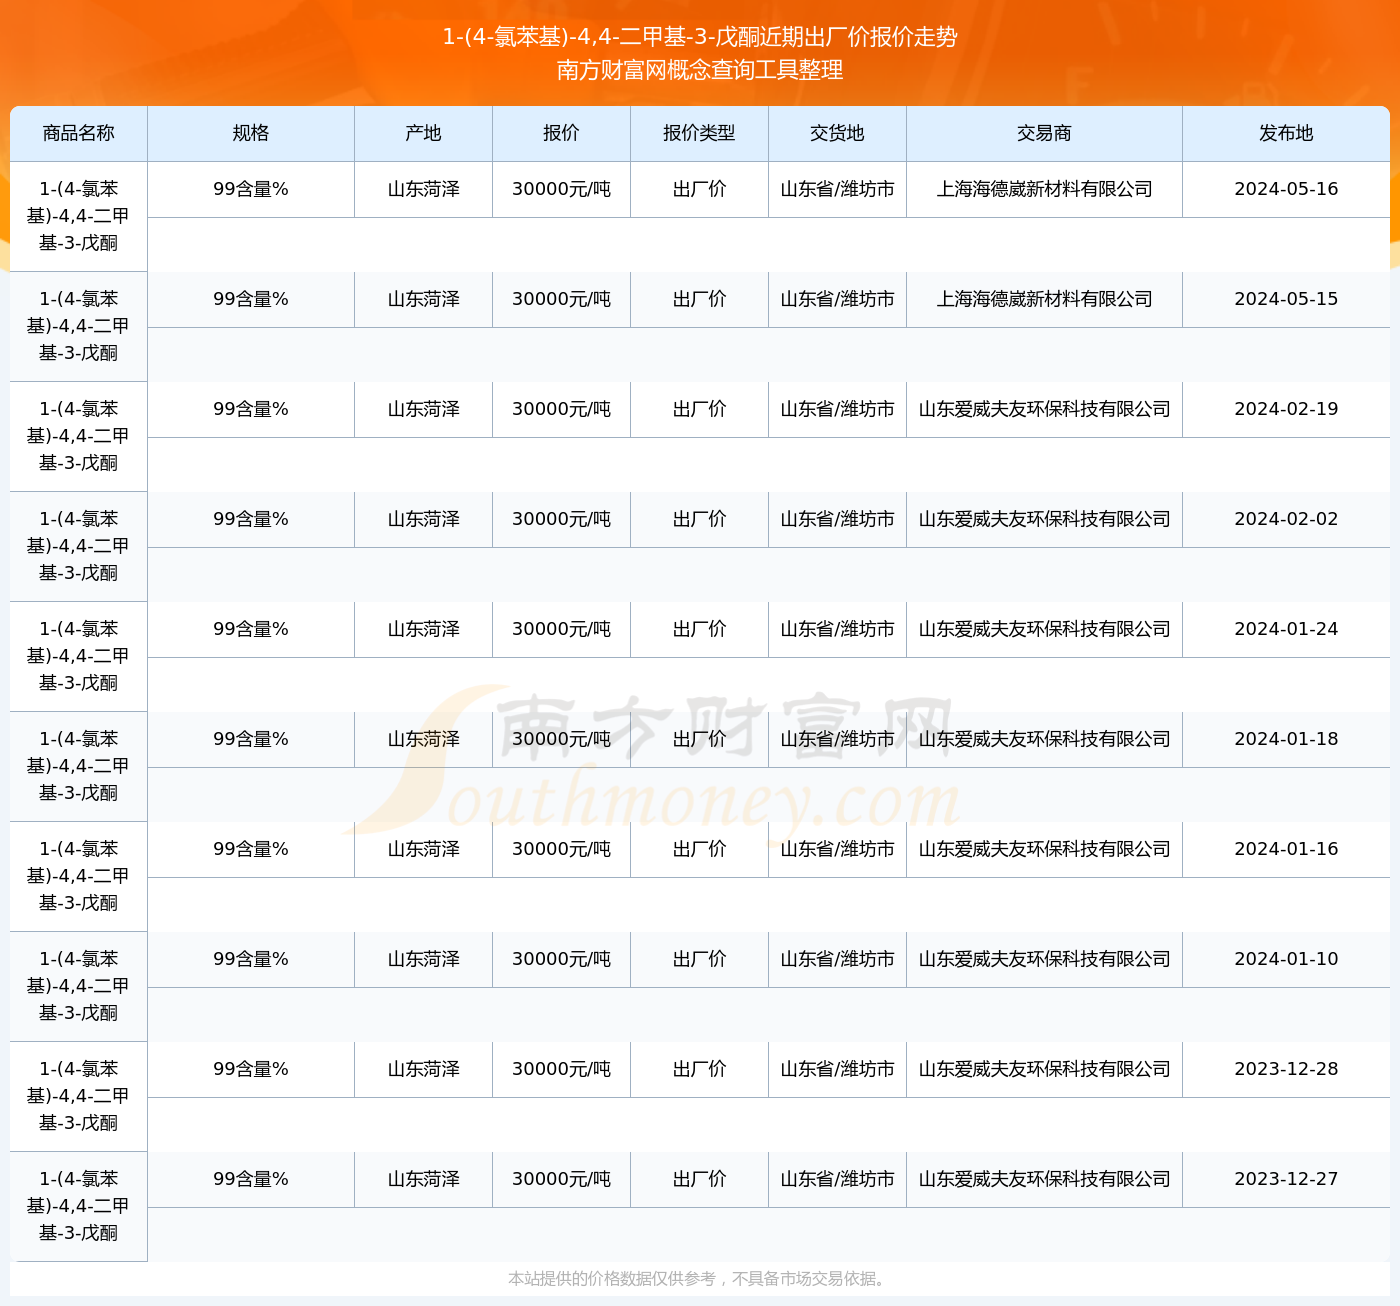Select the date 2024-01-10
Image resolution: width=1400 pixels, height=1306 pixels.
tap(1286, 959)
